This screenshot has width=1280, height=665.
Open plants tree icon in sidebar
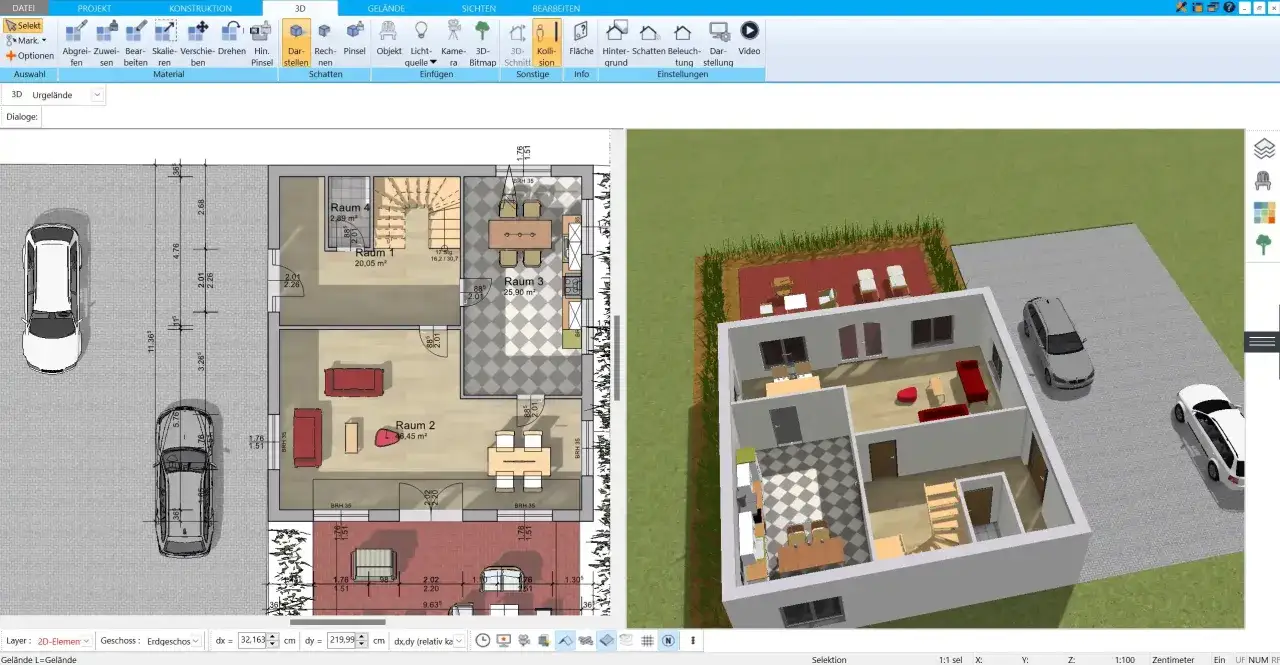pos(1264,244)
